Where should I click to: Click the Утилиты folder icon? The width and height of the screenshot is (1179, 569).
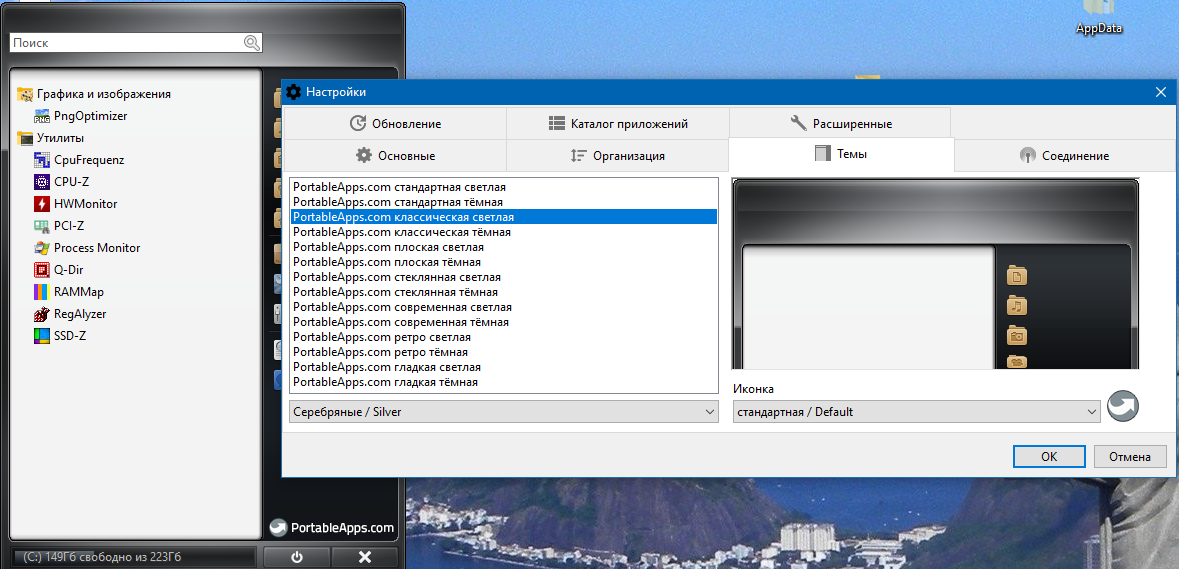tap(25, 138)
